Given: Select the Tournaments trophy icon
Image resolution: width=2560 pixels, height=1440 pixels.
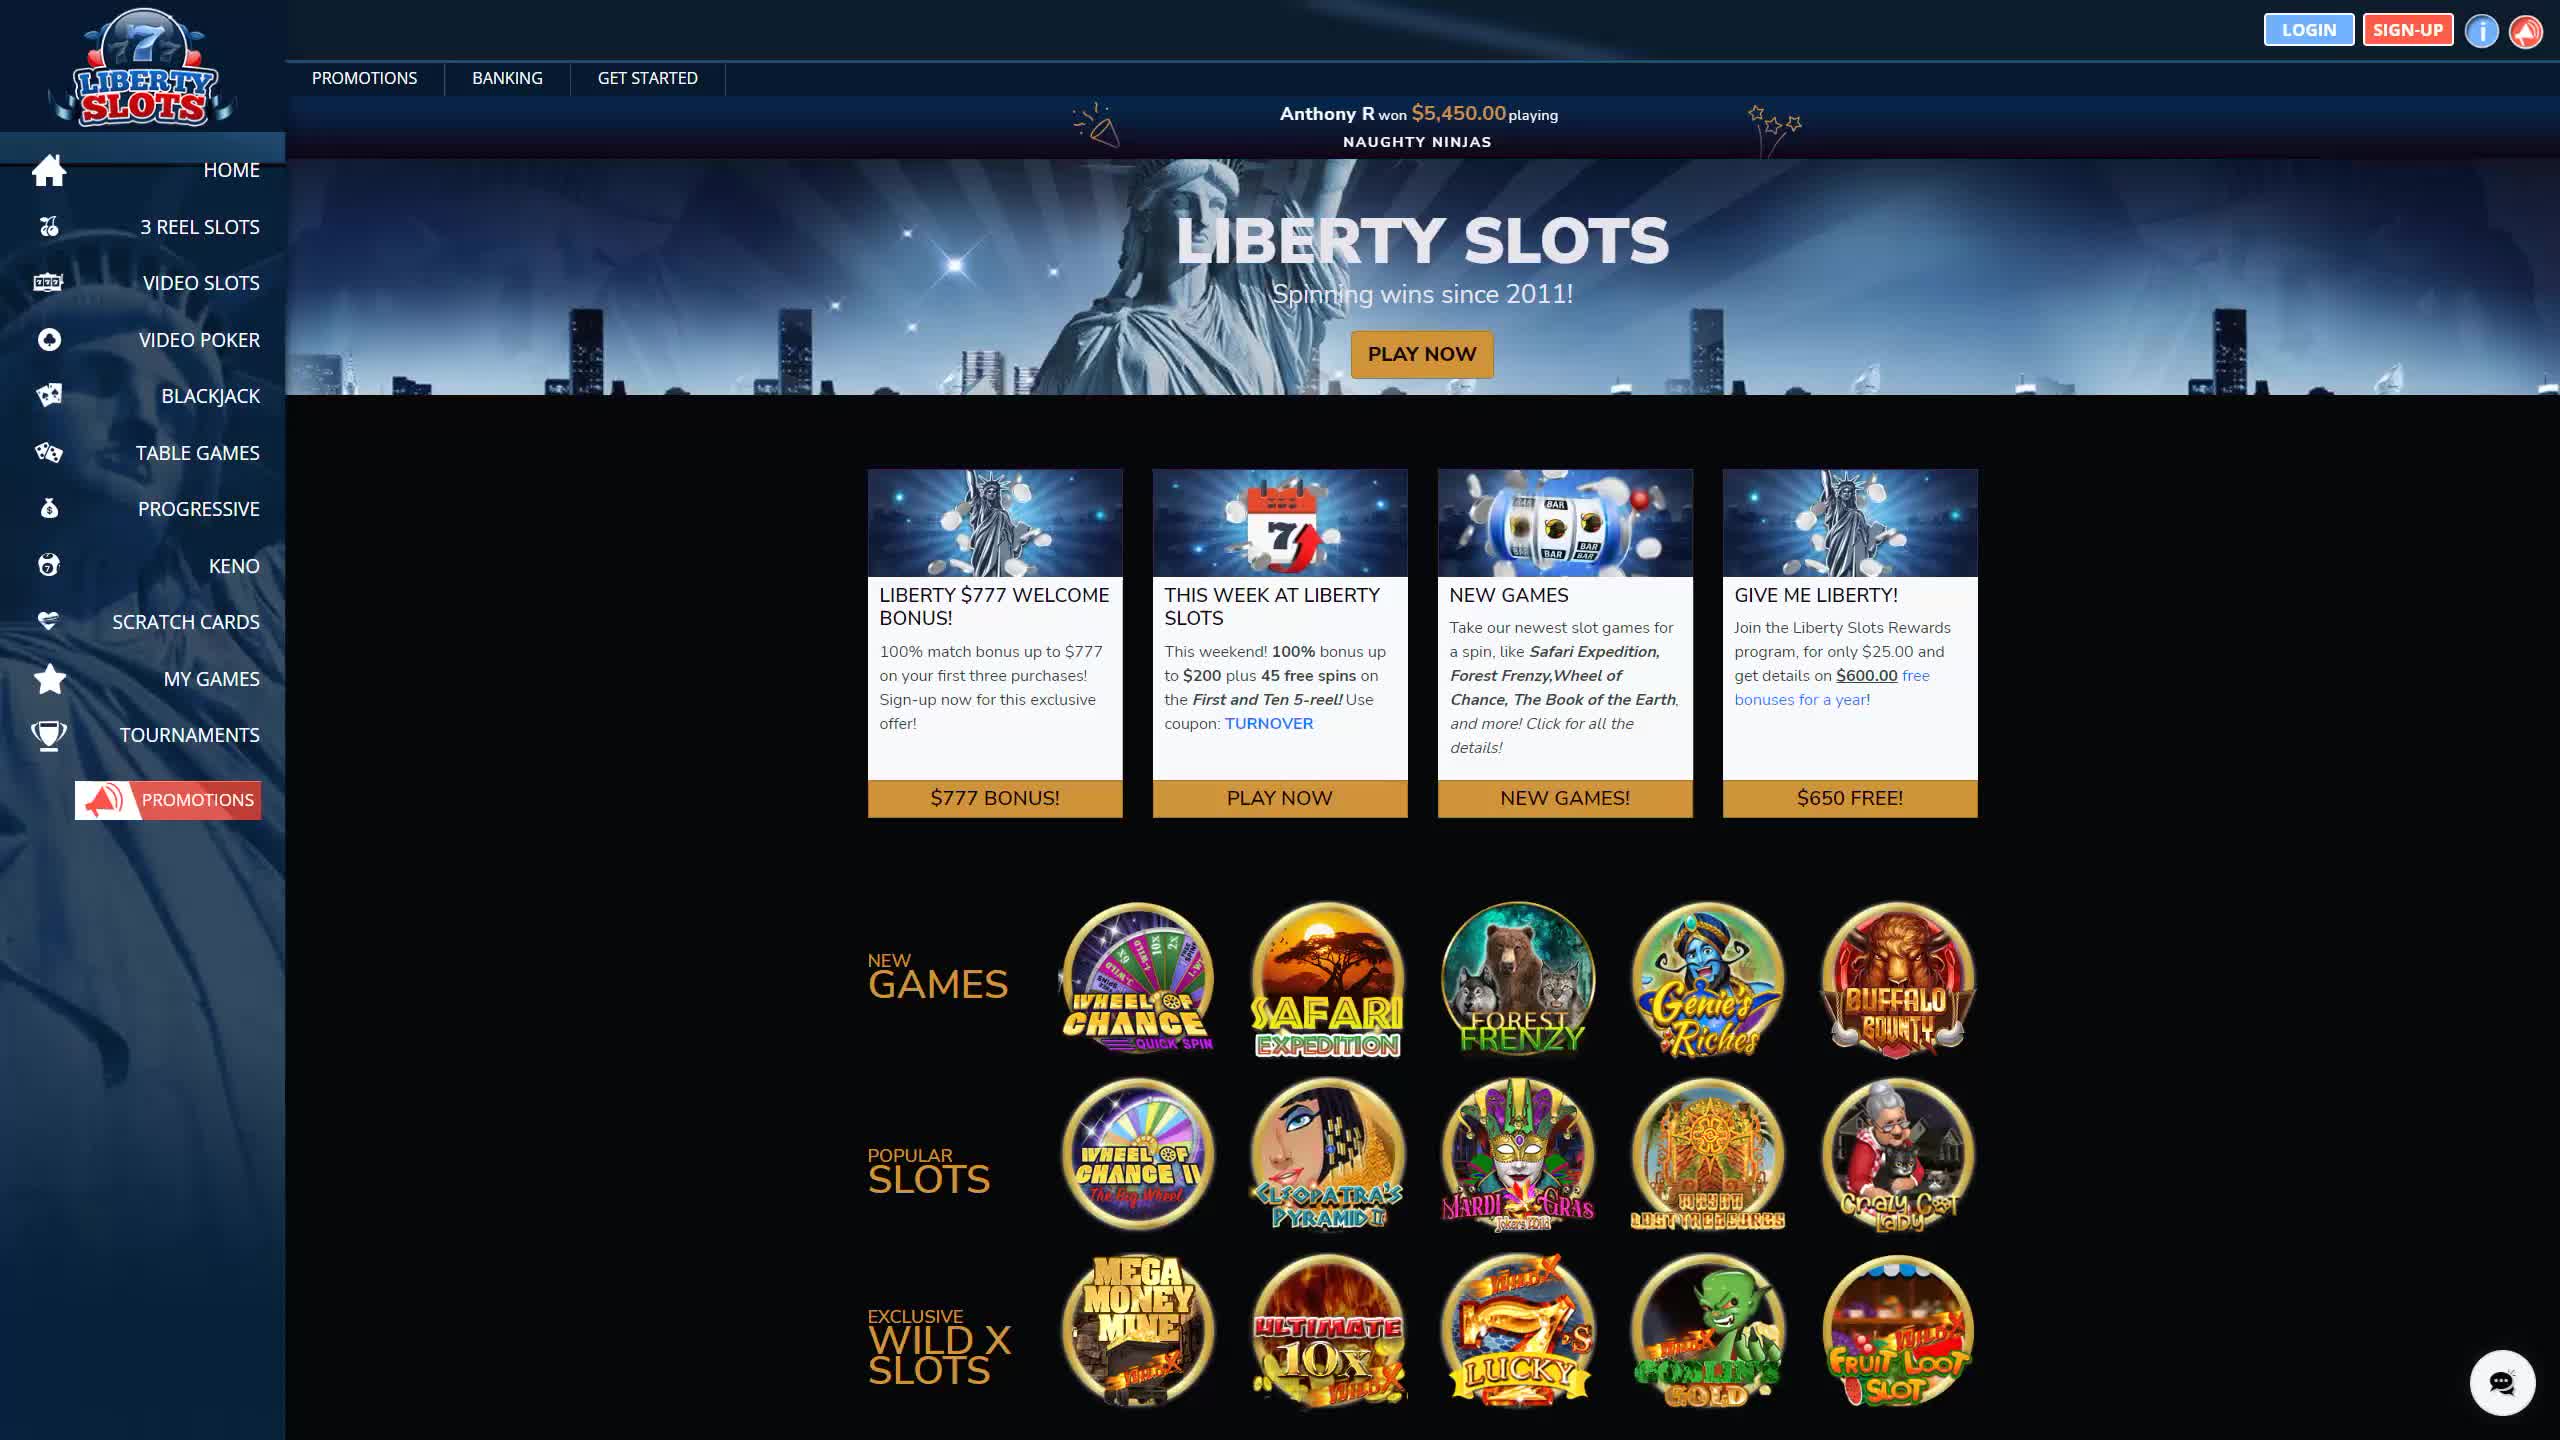Looking at the screenshot, I should [48, 735].
